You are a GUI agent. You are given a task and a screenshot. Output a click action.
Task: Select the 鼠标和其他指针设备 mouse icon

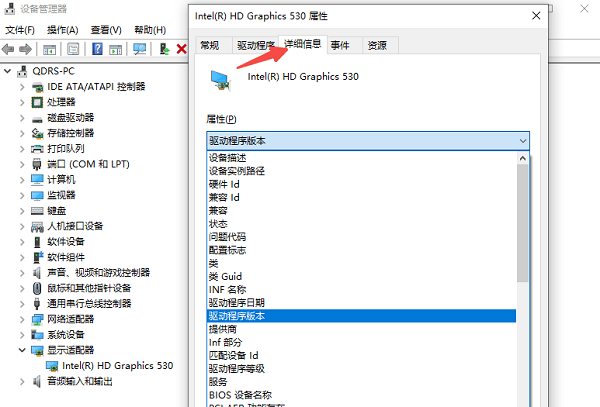pos(37,288)
